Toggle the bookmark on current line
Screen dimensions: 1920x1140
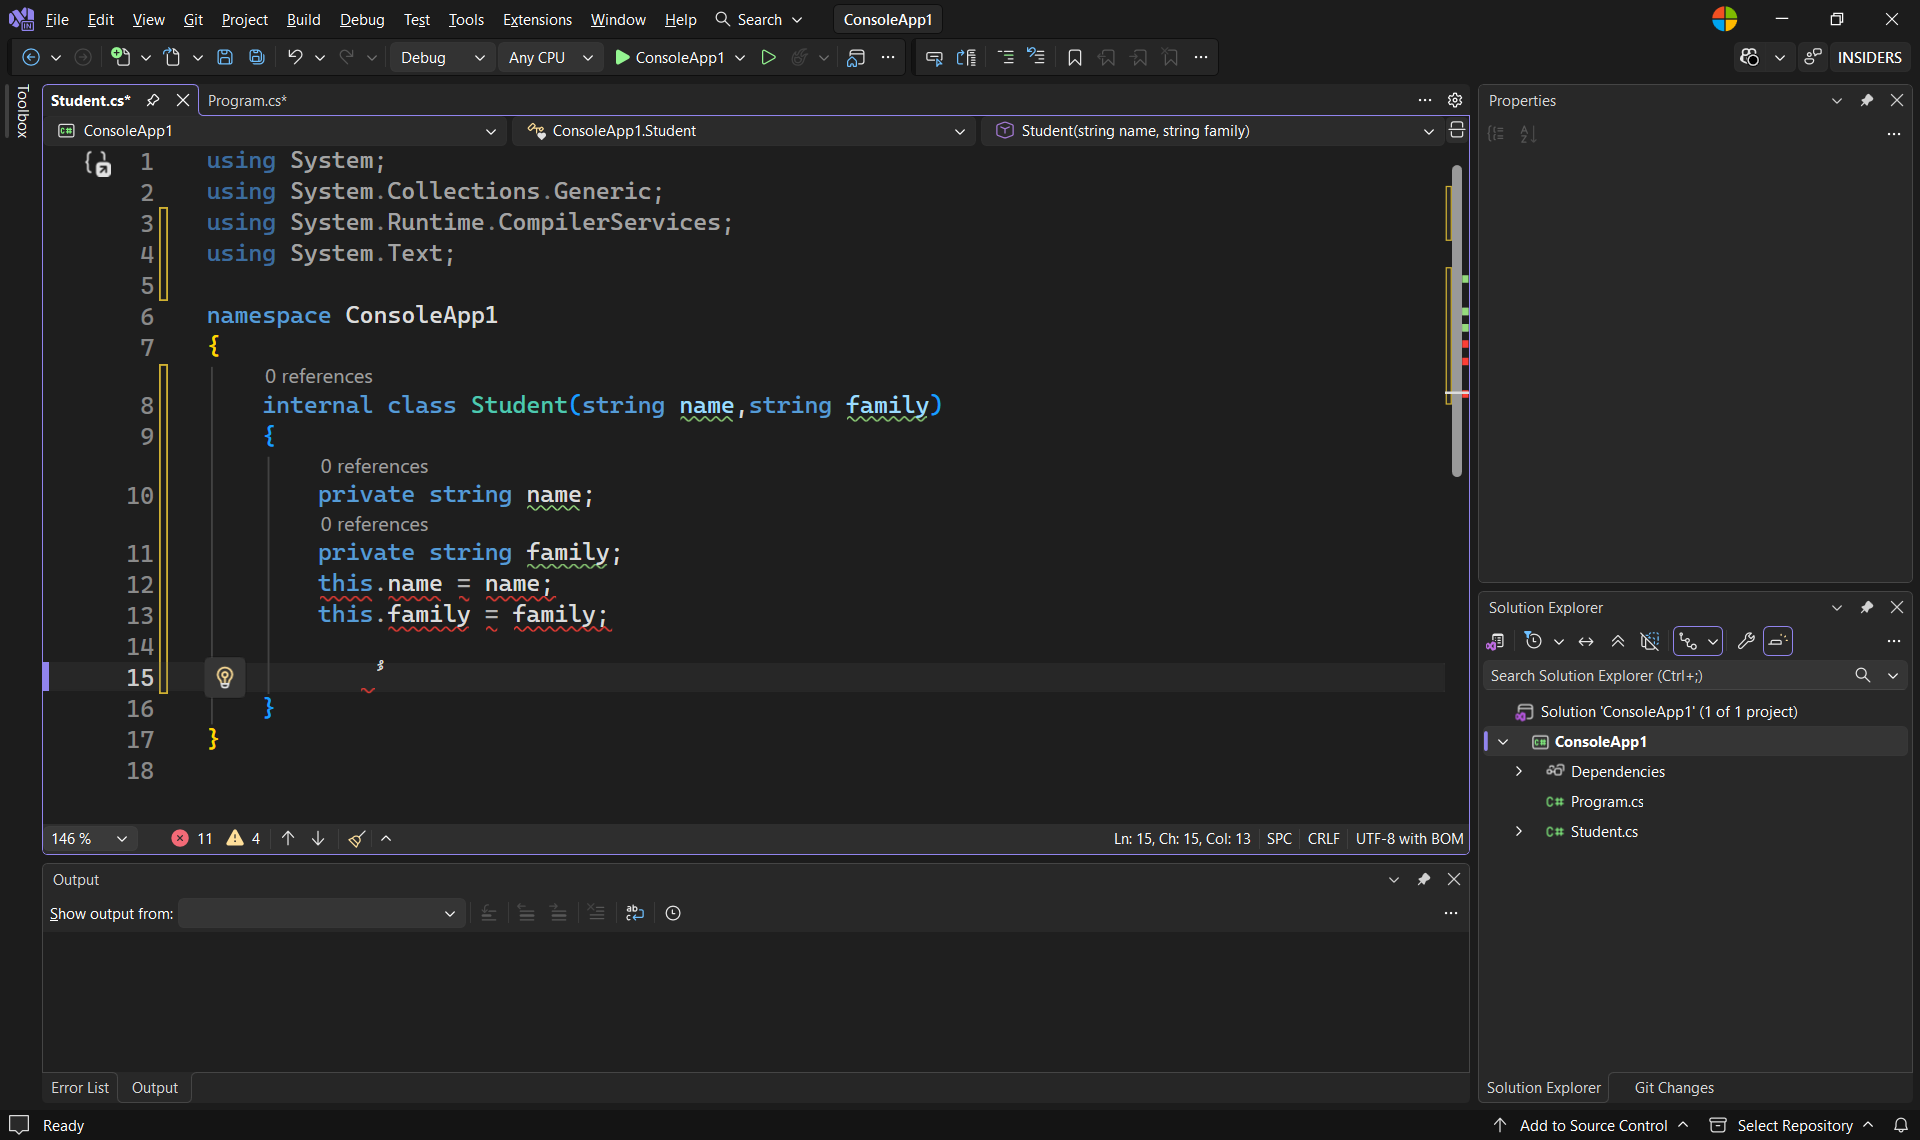(x=1075, y=58)
